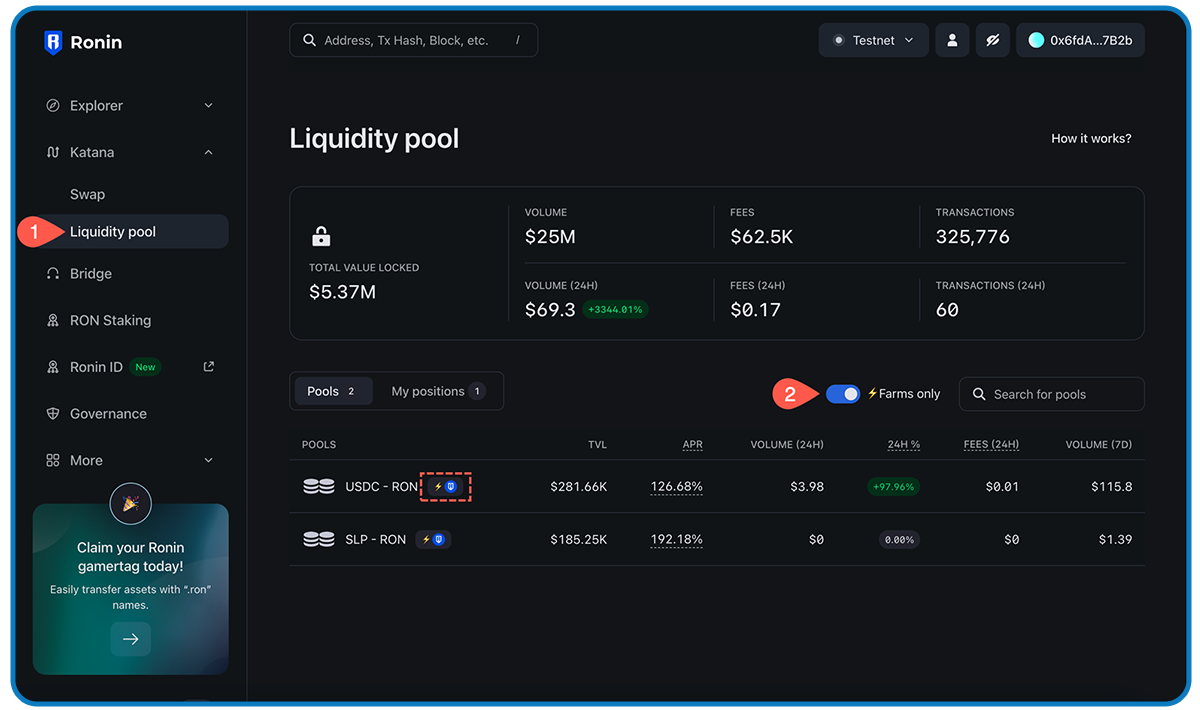Open the user profile icon button
Screen dimensions: 1200x710
(952, 40)
